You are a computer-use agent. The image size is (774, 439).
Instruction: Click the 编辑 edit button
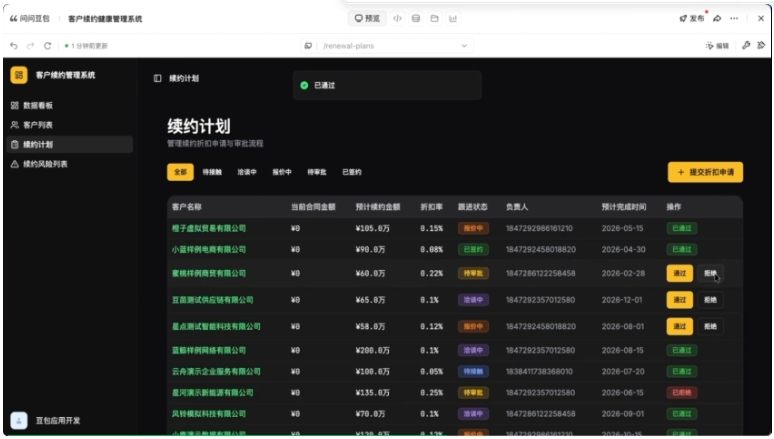(x=717, y=45)
